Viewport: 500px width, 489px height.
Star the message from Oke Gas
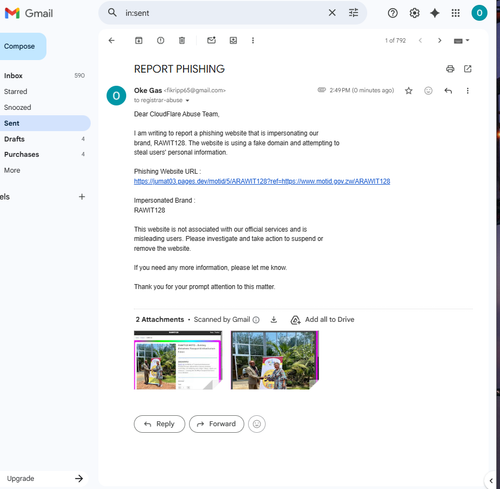409,91
